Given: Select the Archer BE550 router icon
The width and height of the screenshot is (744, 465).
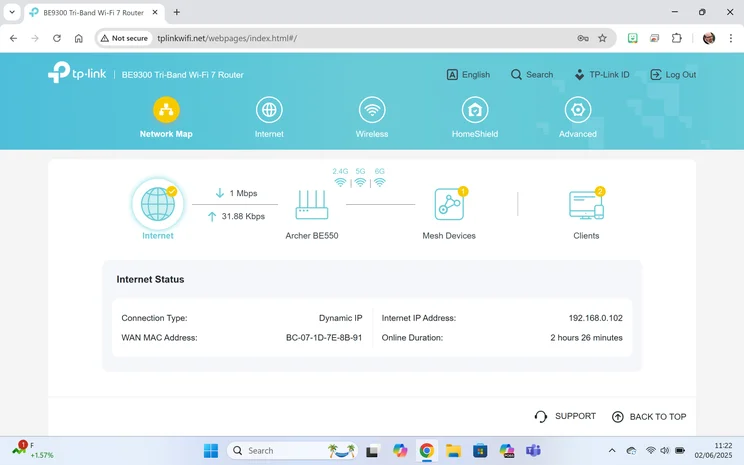Looking at the screenshot, I should [311, 204].
